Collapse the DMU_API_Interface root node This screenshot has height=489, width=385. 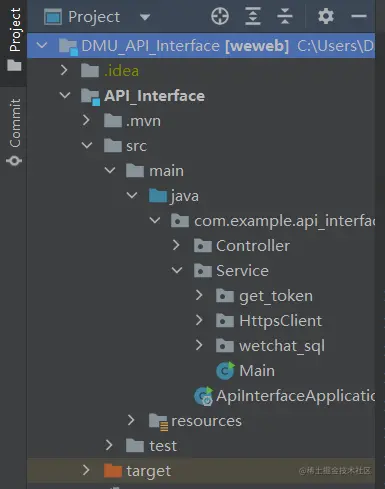[x=42, y=45]
